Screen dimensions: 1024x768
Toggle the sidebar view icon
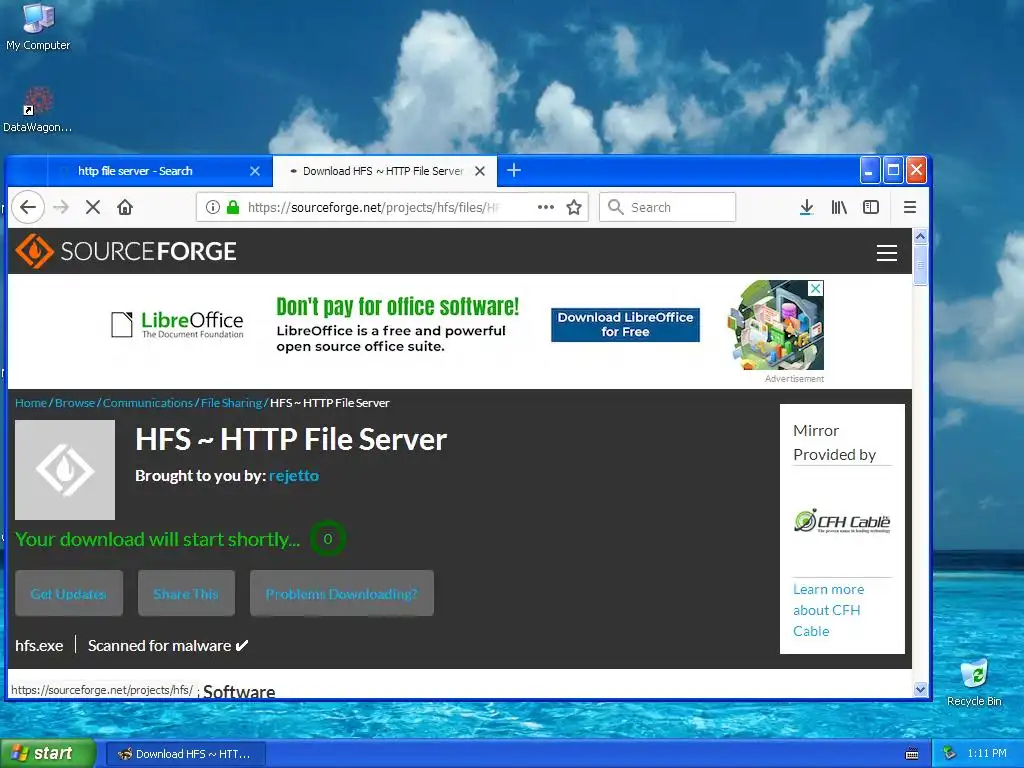tap(871, 207)
